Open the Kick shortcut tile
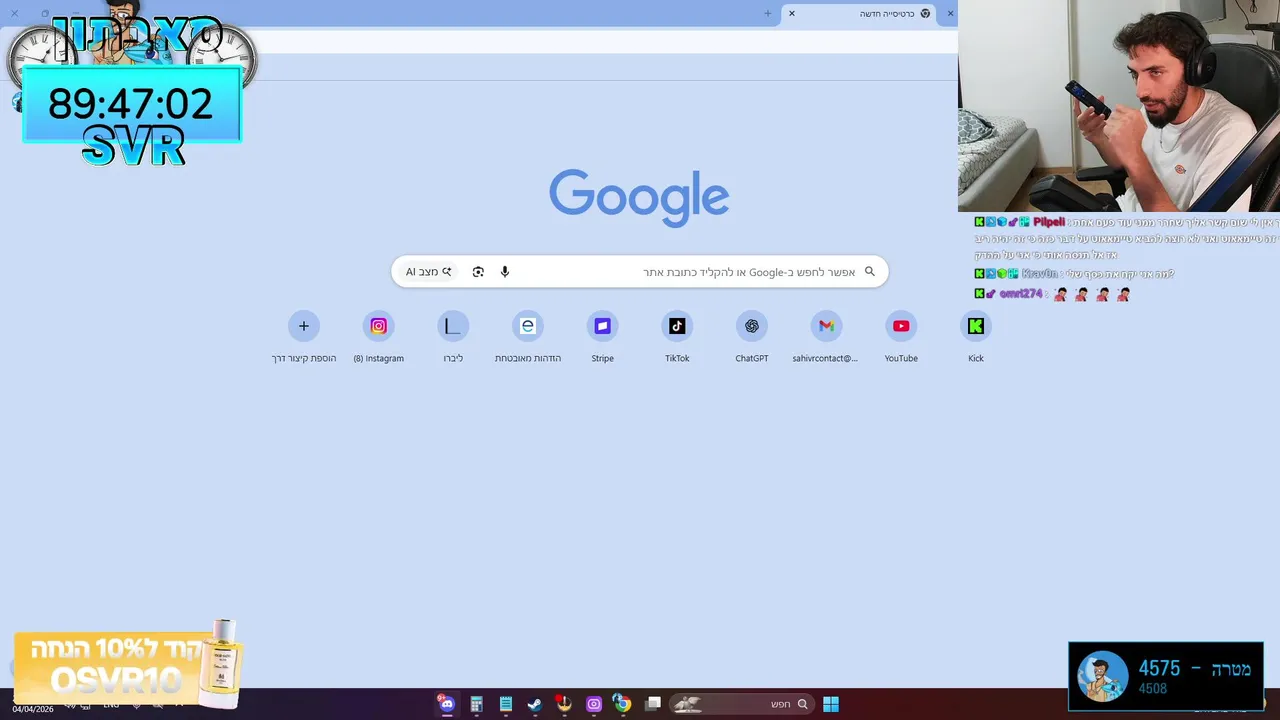 975,337
